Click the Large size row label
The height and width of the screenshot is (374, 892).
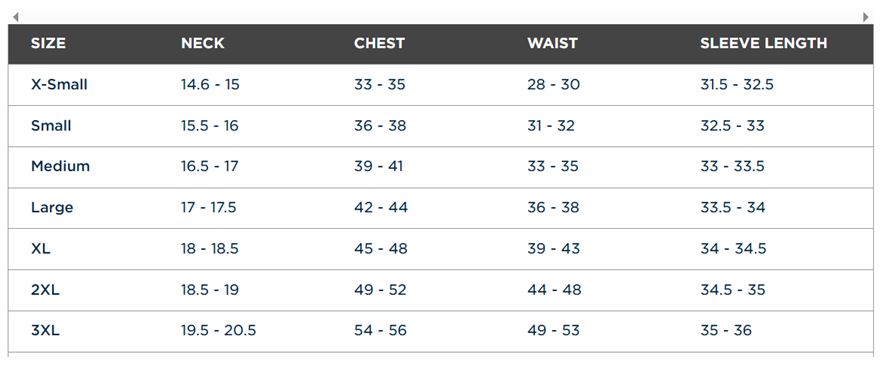click(x=52, y=207)
